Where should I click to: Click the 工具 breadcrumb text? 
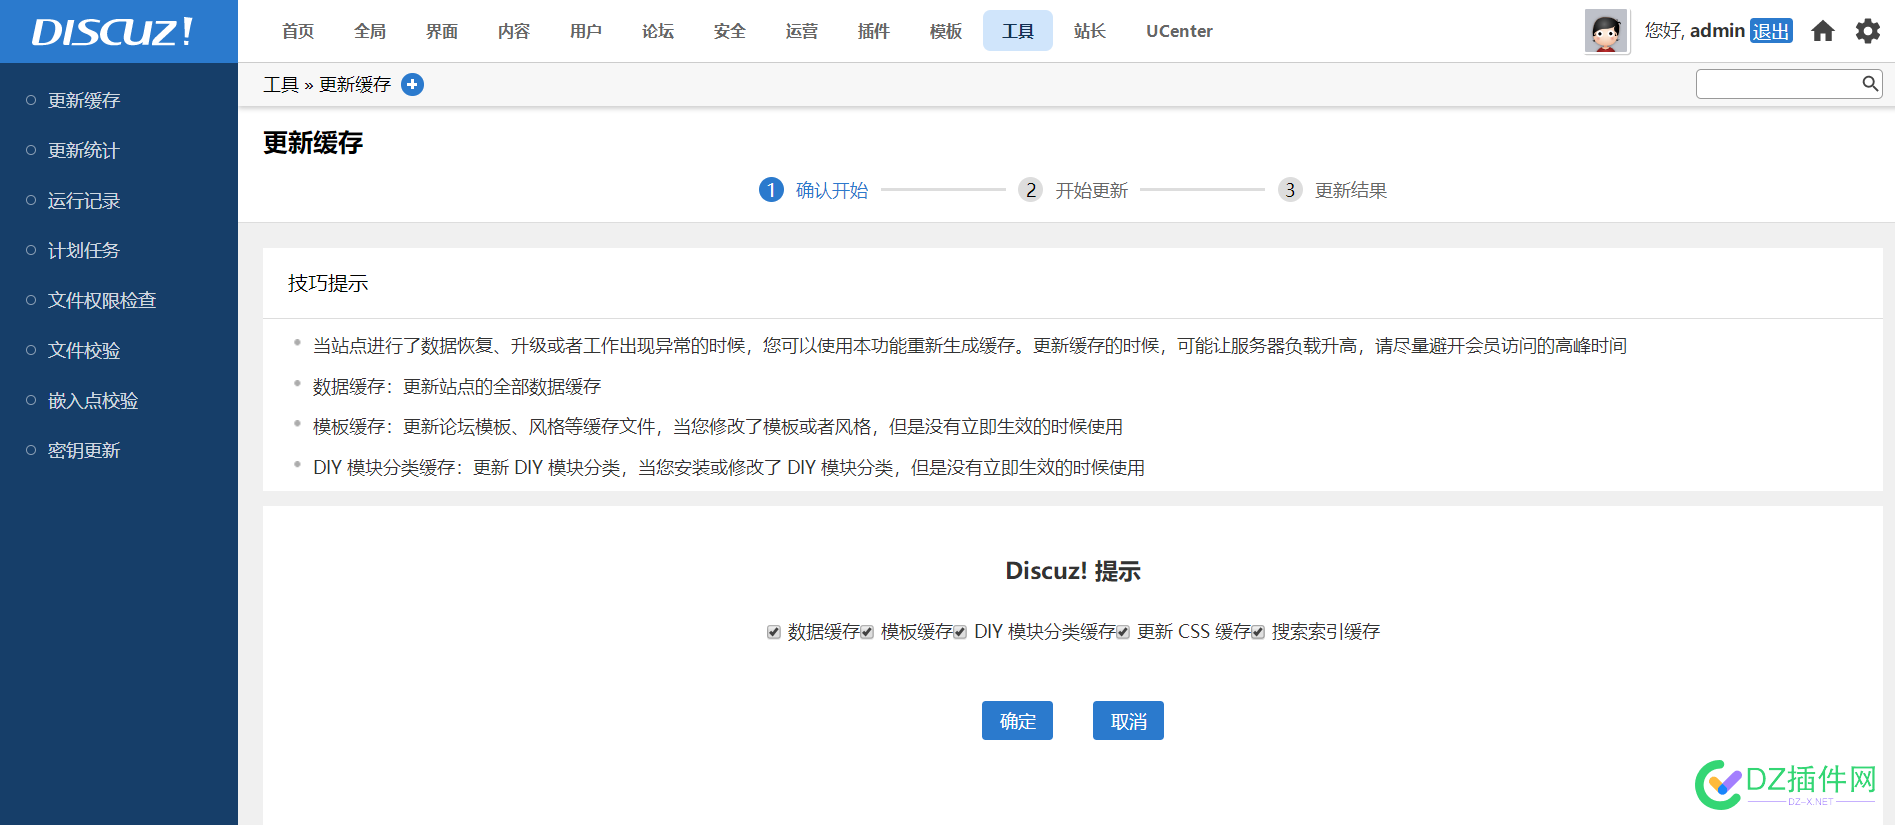(281, 85)
